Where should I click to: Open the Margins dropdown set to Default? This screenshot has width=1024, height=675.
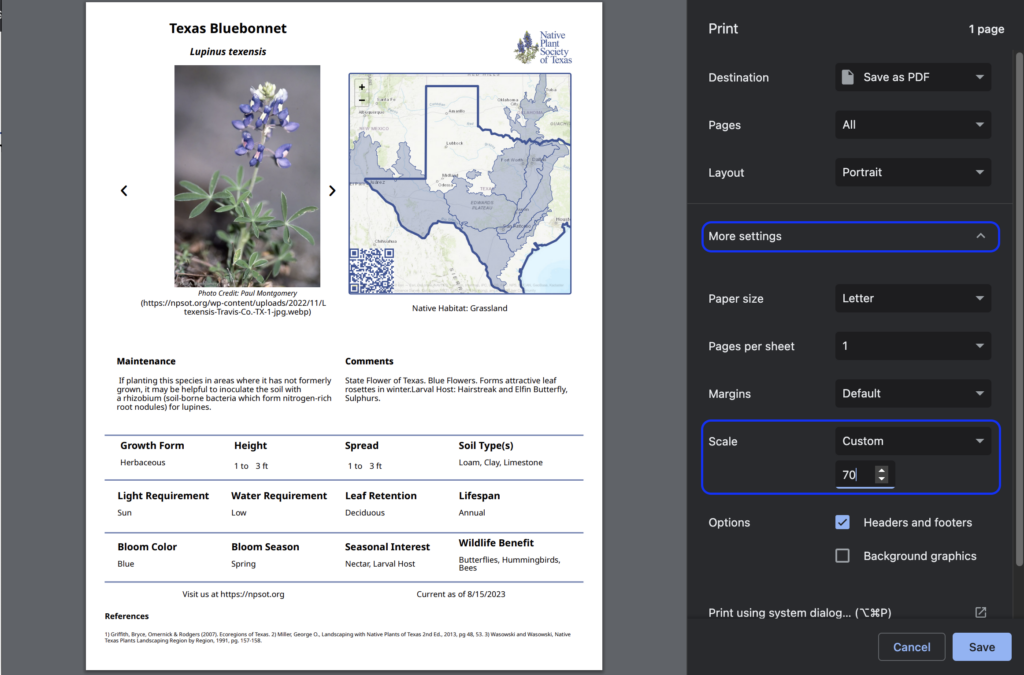912,393
